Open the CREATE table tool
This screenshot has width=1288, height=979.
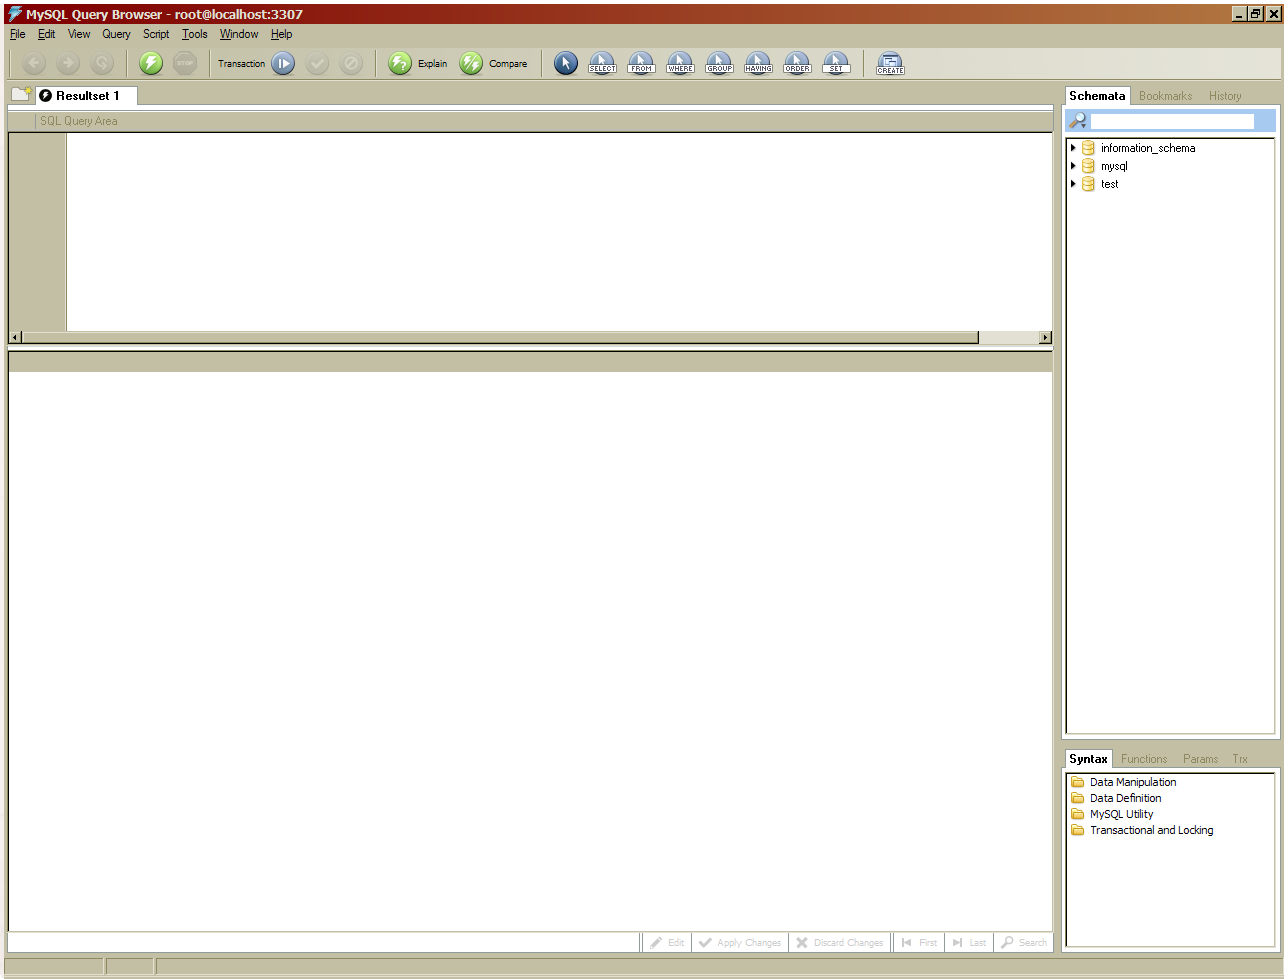tap(890, 64)
